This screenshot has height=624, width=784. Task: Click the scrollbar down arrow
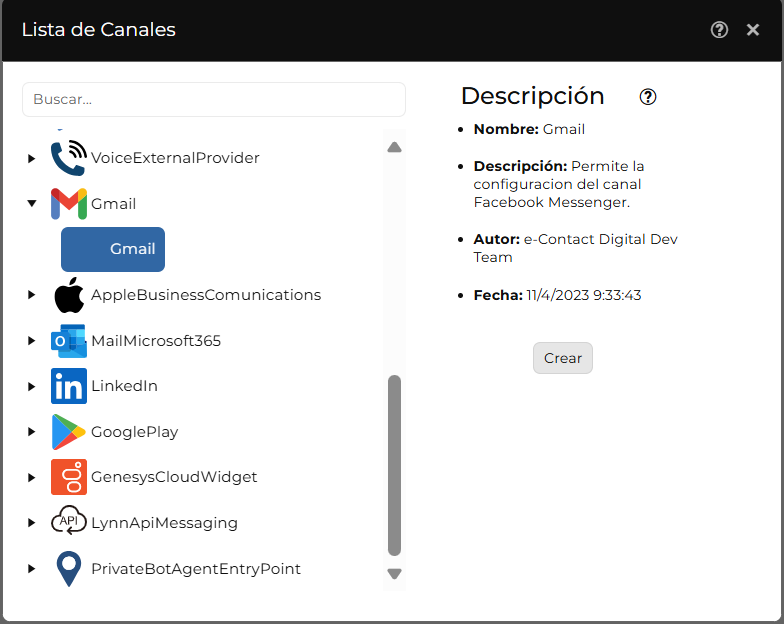coord(394,574)
